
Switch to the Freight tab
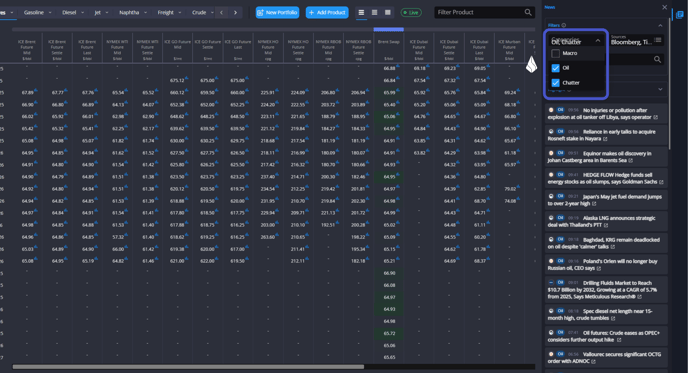point(165,13)
